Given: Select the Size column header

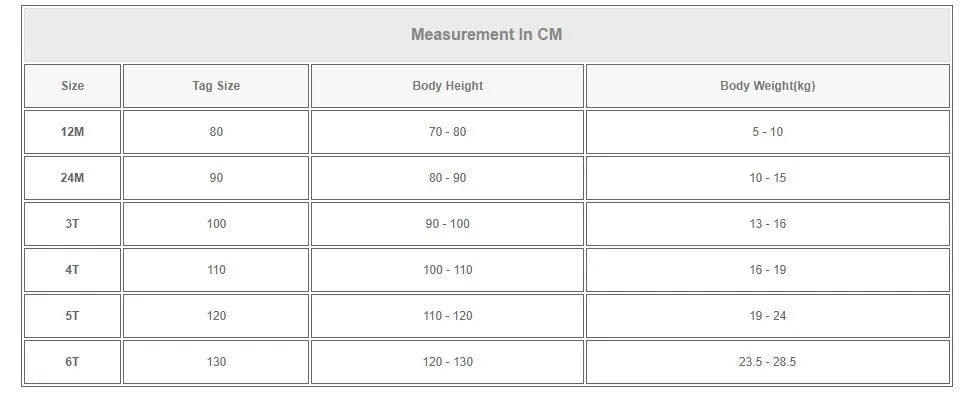Looking at the screenshot, I should click(72, 86).
